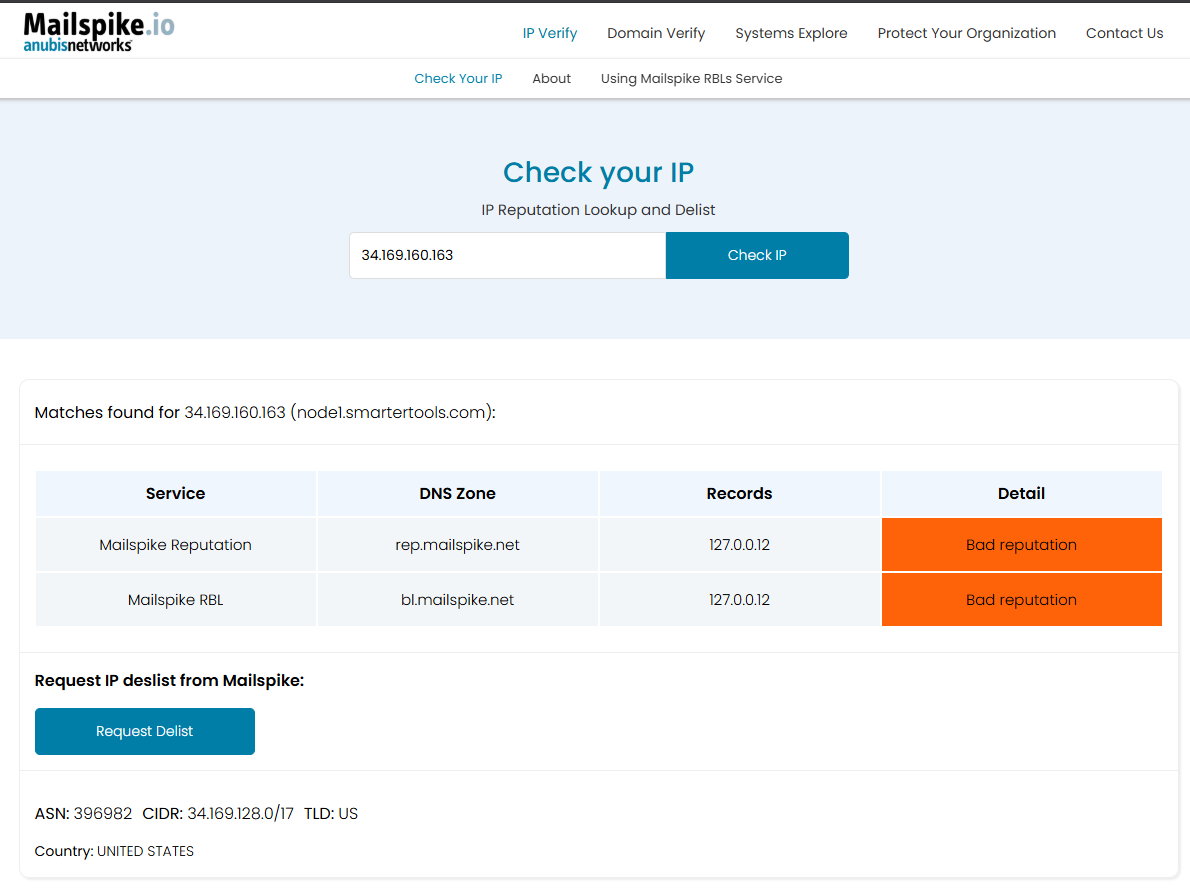Select the Check Your IP tab

(458, 78)
